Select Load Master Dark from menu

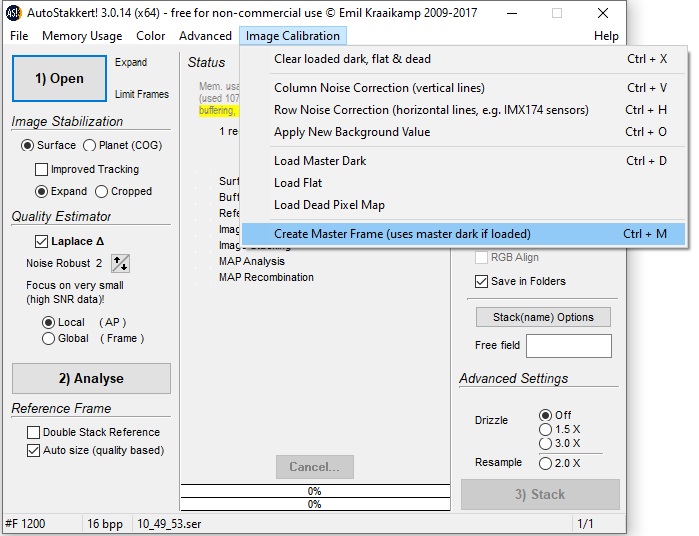[320, 161]
